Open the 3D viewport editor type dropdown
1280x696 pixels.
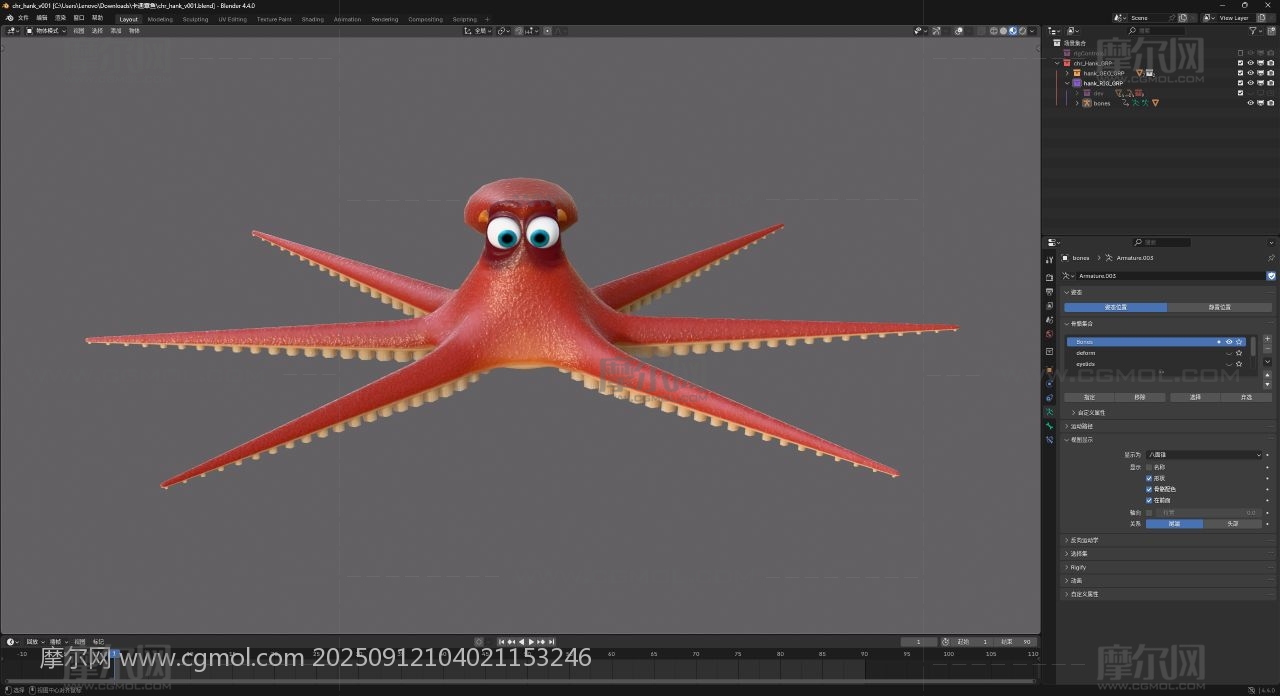(13, 31)
